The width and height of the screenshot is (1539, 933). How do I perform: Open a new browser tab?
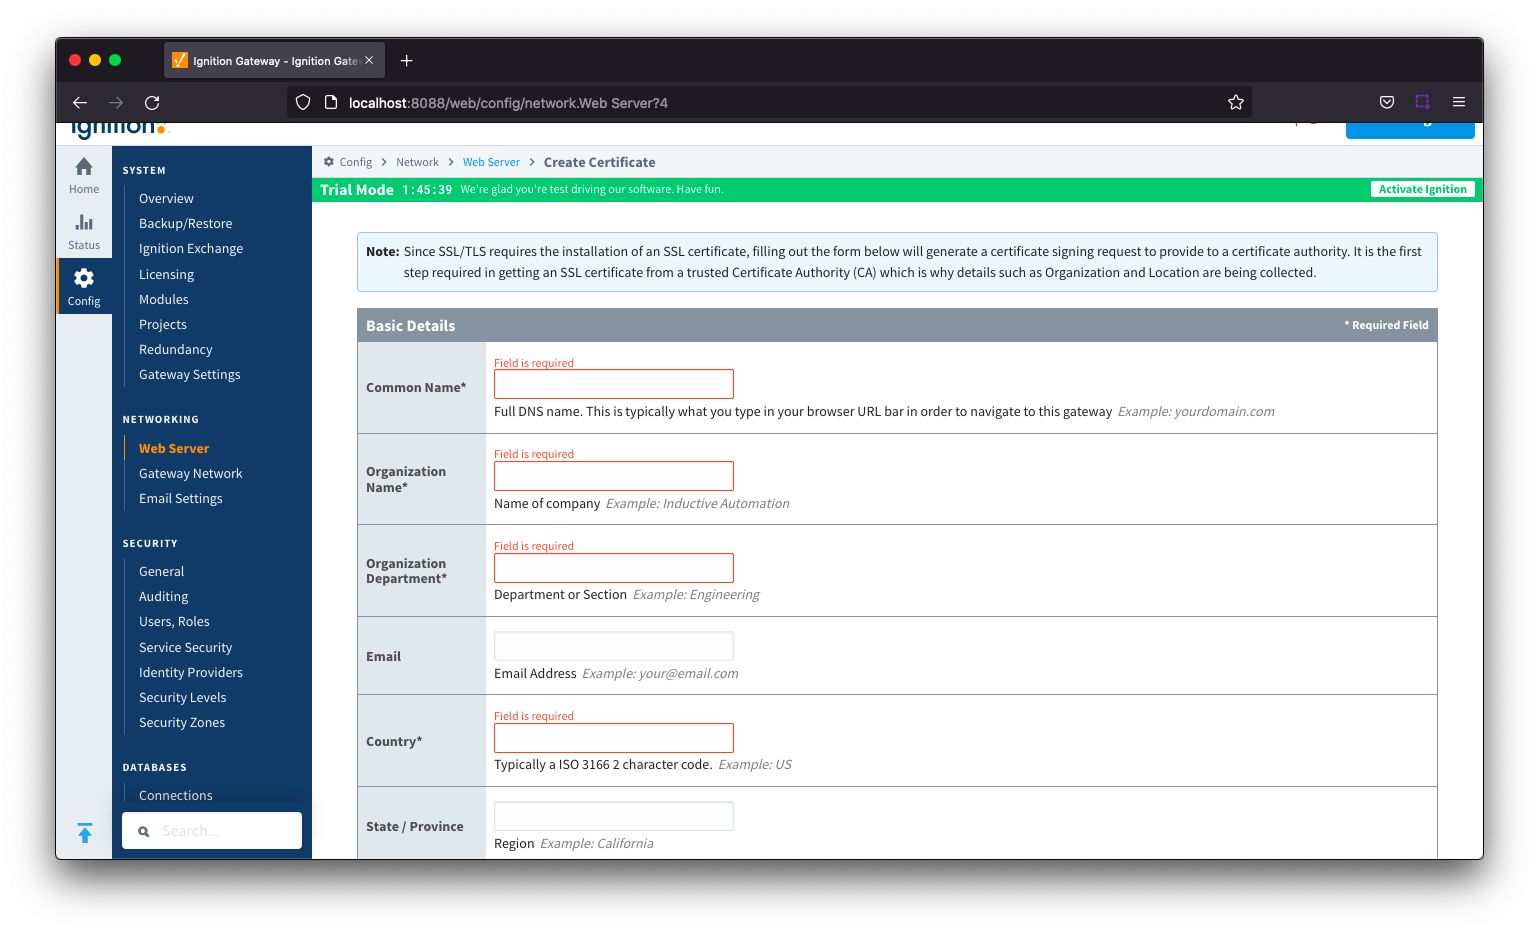[406, 61]
